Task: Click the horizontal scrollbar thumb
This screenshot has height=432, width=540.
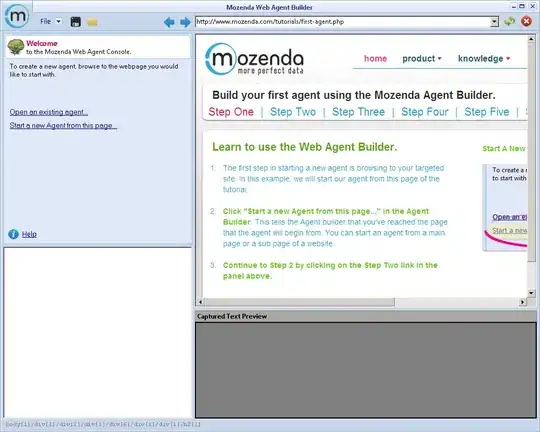Action: pos(300,302)
